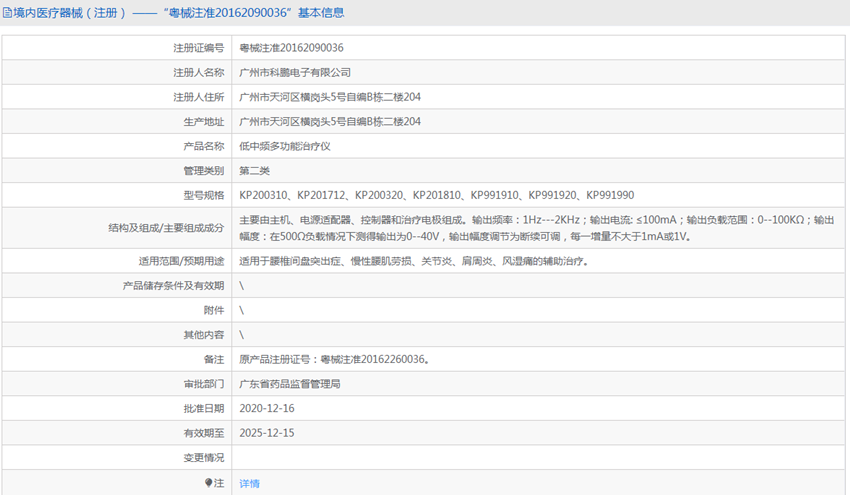
Task: Click the model list starting with KP200310
Action: coord(436,195)
